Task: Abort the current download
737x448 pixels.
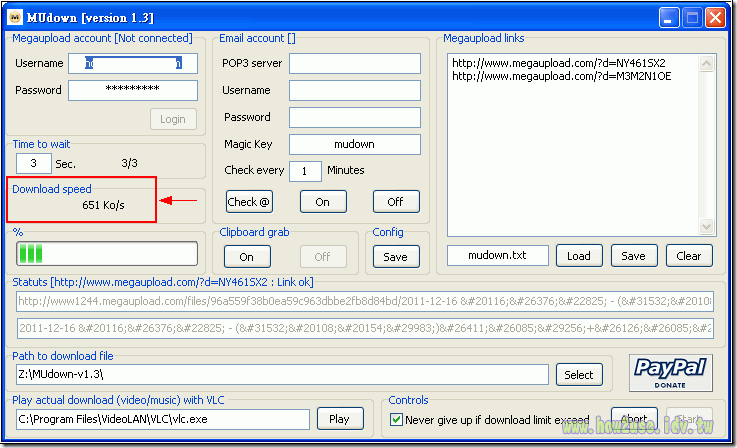Action: coord(634,418)
